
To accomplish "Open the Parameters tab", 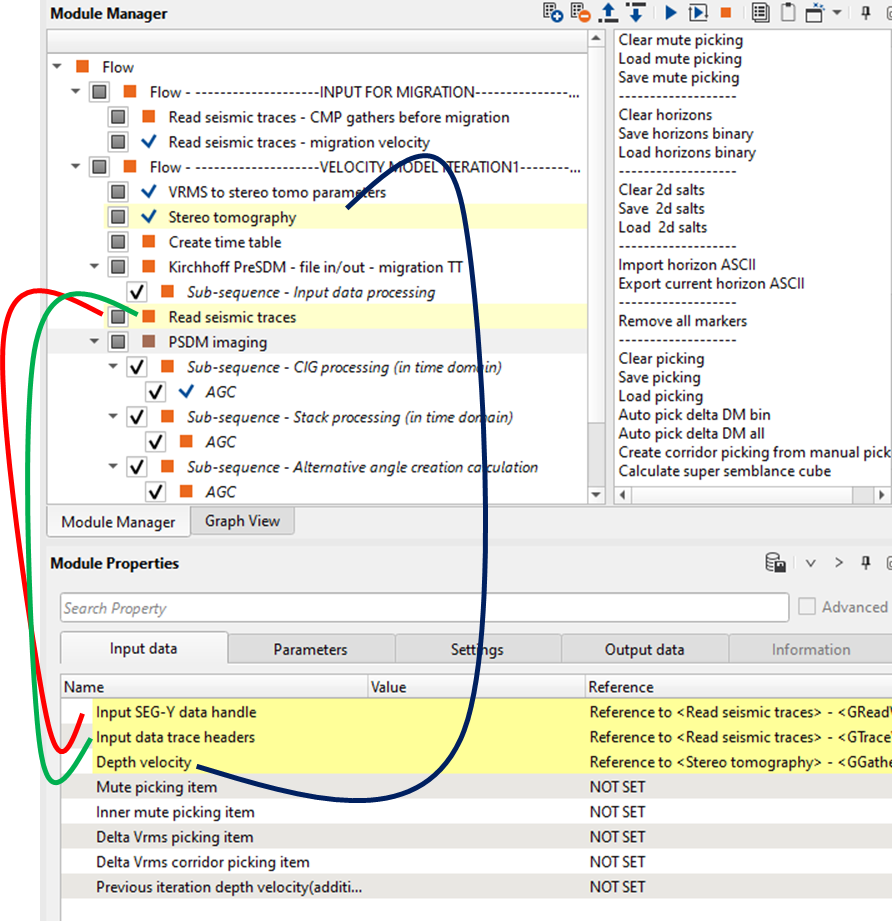I will point(310,650).
